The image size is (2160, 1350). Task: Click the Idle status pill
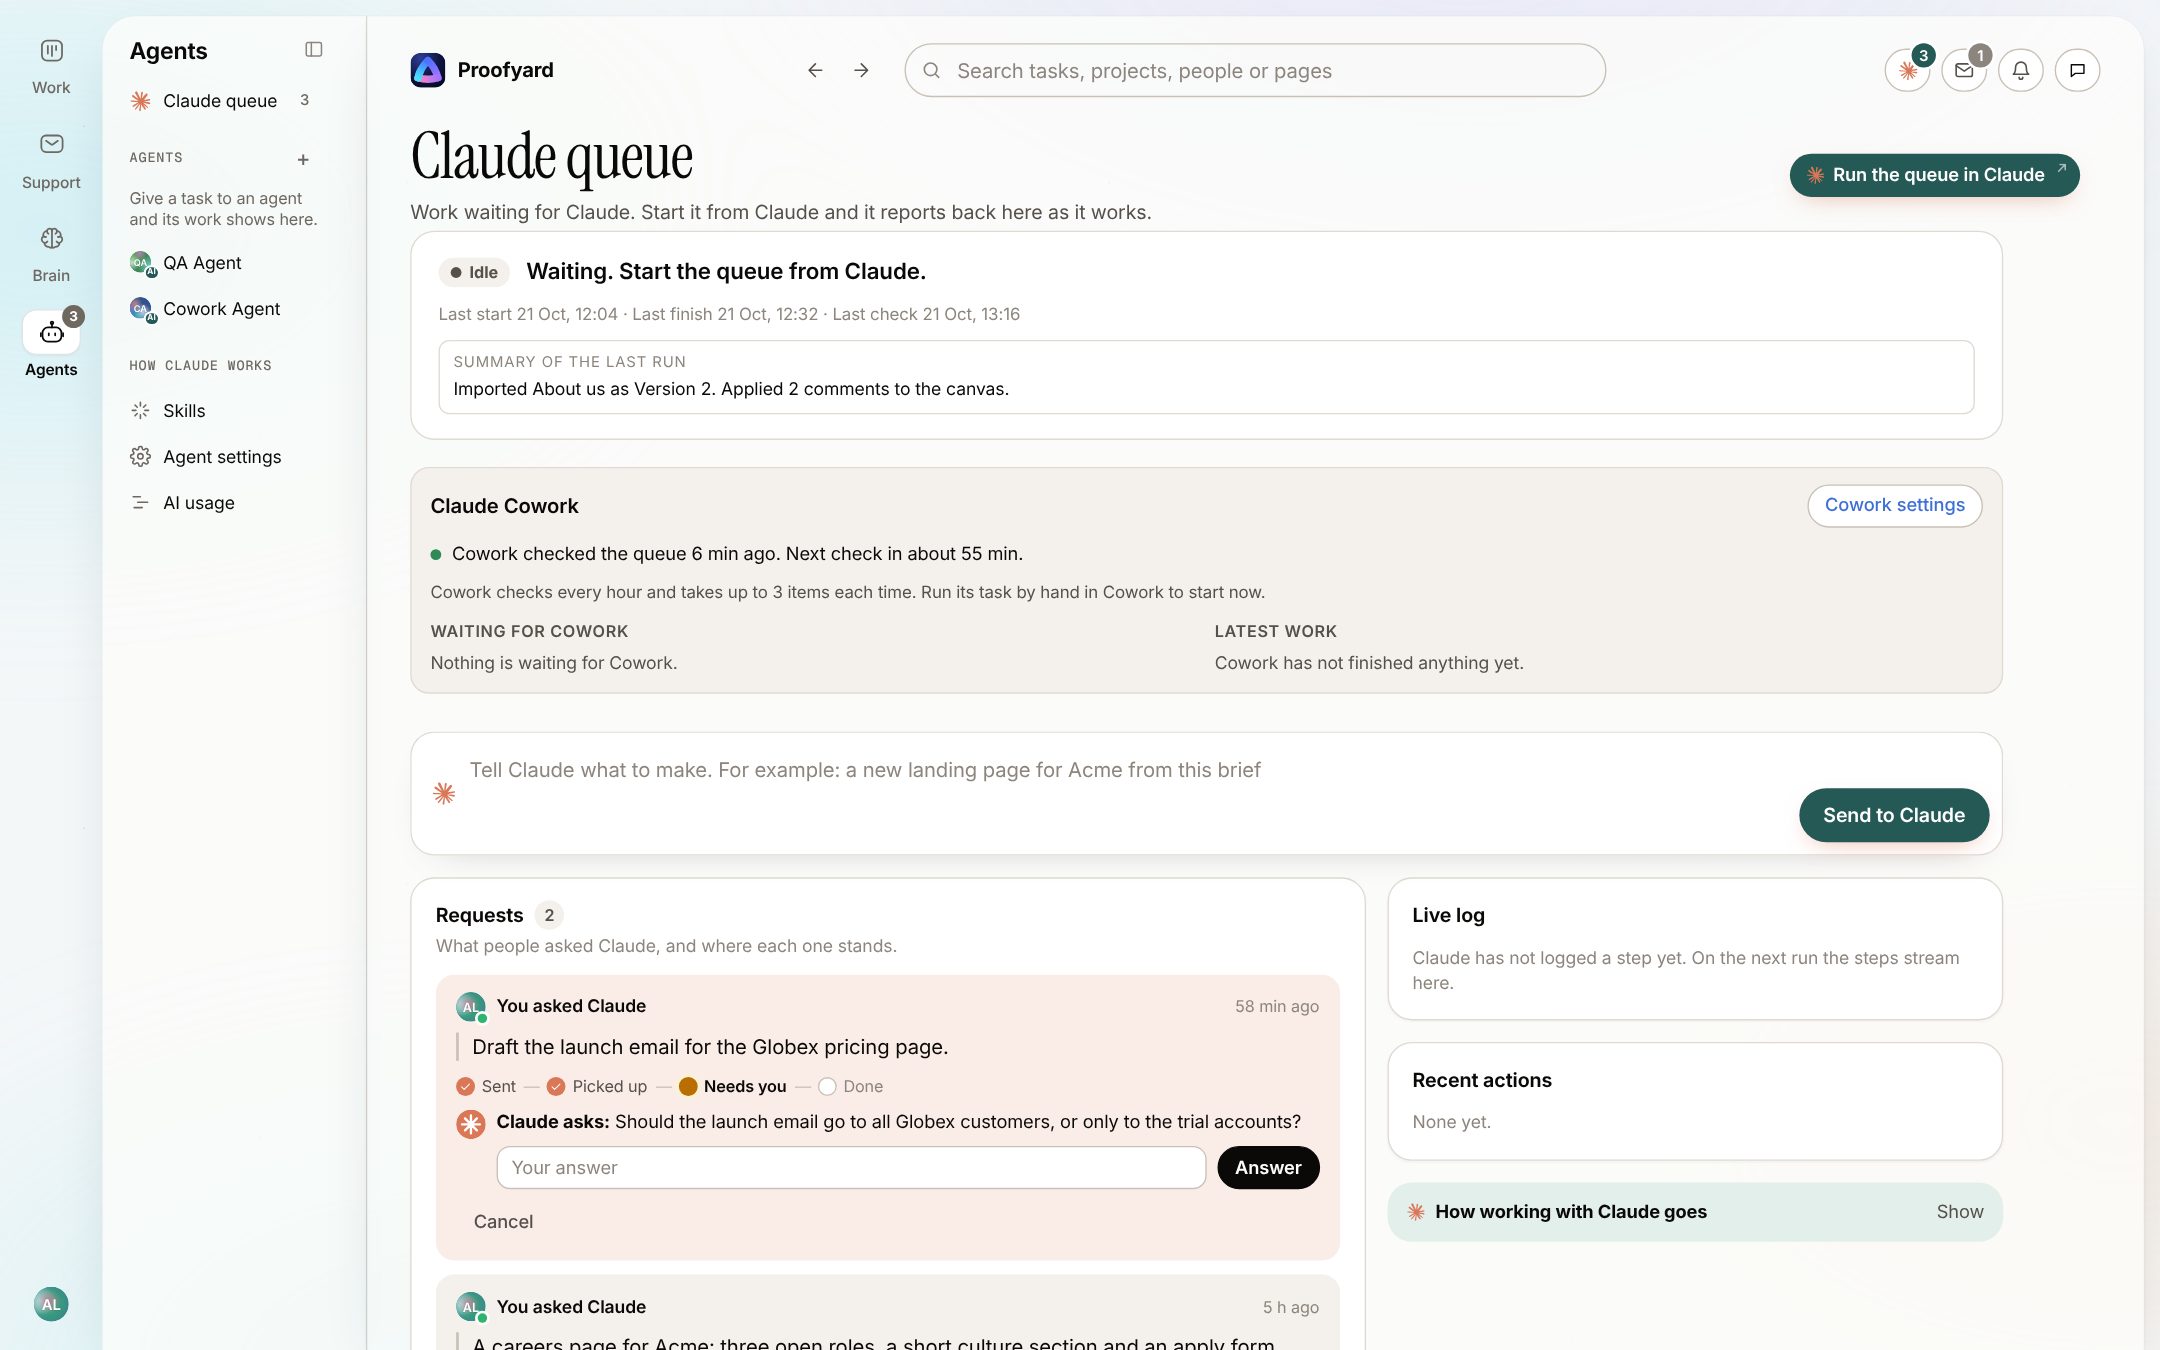[x=474, y=272]
